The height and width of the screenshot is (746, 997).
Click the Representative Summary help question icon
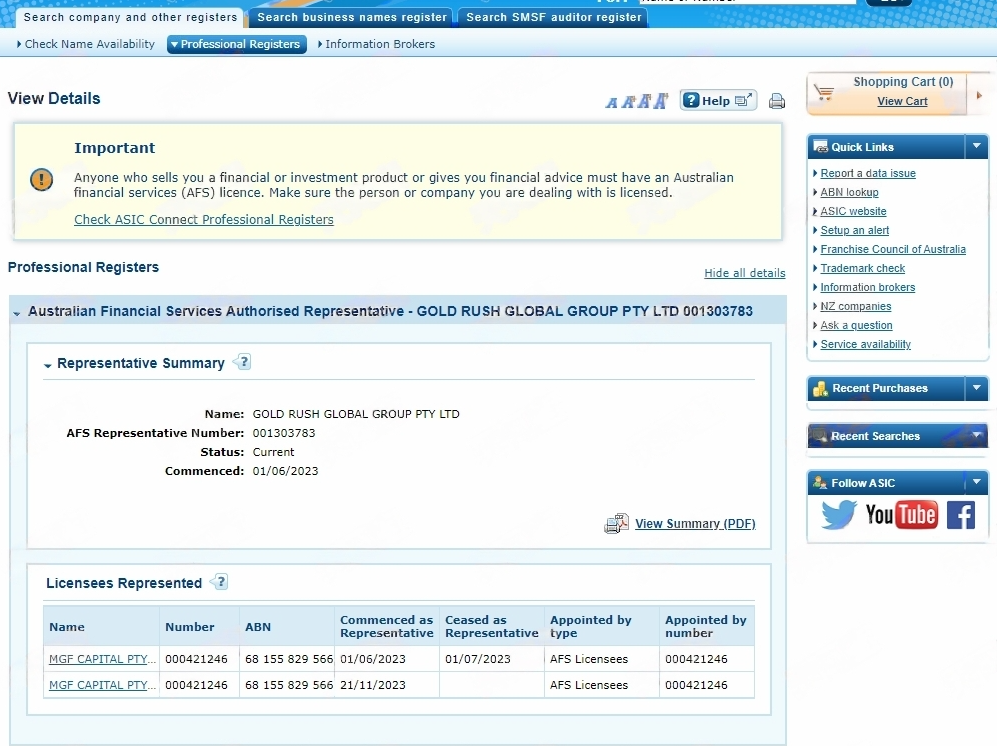click(242, 362)
